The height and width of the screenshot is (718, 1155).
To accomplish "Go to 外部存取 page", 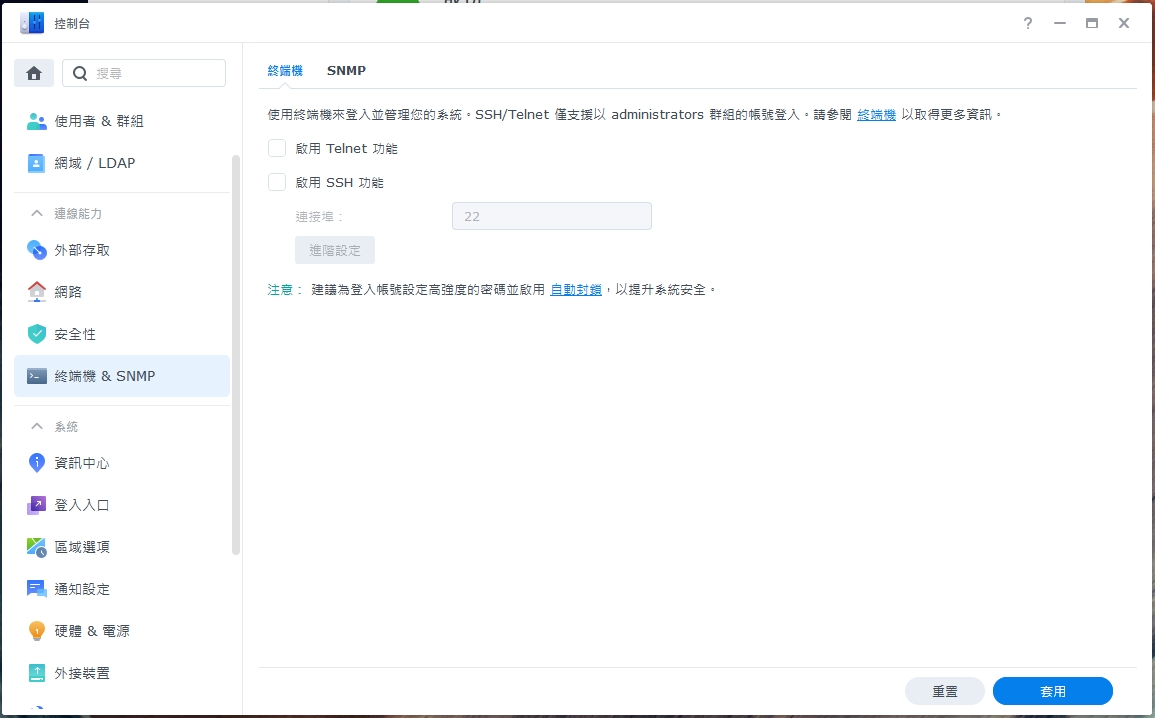I will click(122, 250).
